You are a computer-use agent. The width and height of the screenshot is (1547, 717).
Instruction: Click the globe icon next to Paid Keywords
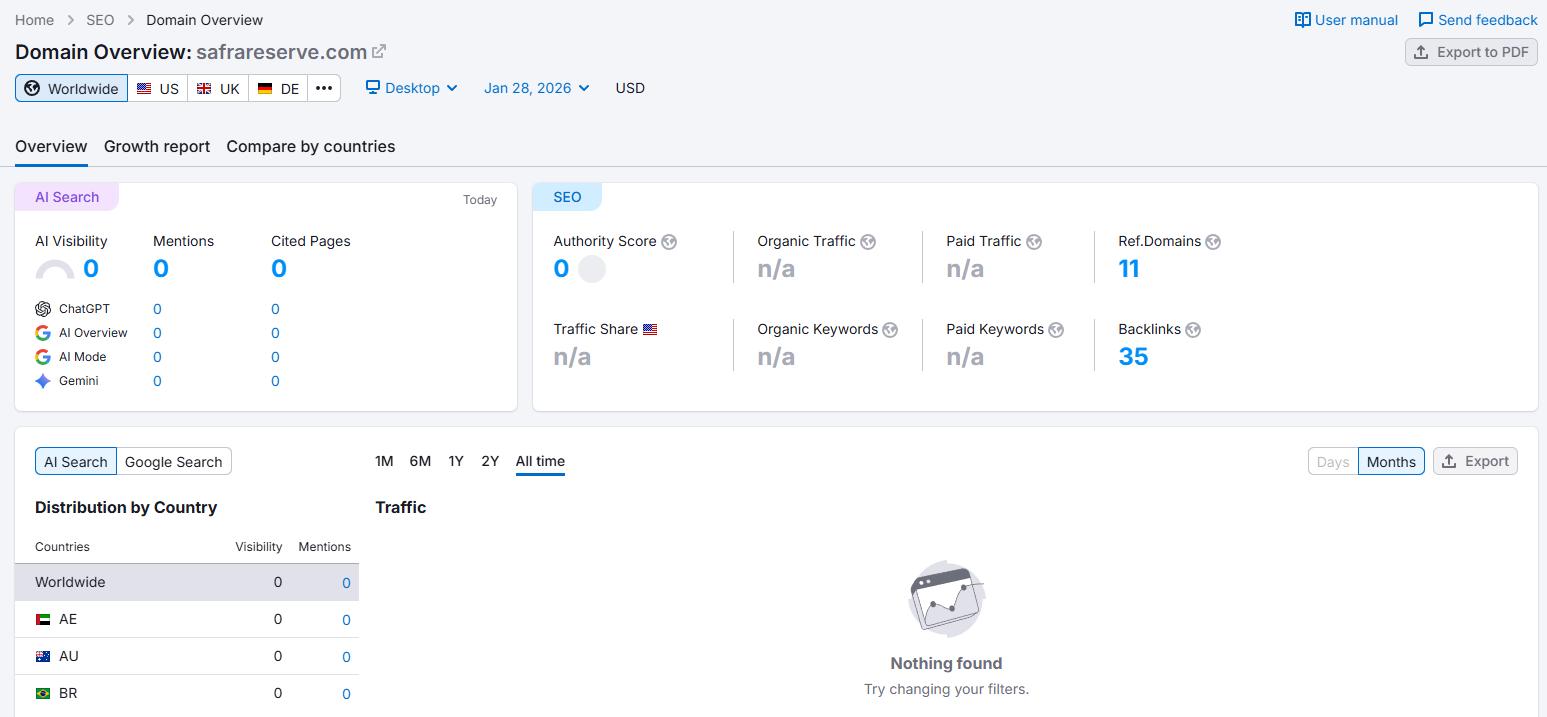[x=1056, y=329]
